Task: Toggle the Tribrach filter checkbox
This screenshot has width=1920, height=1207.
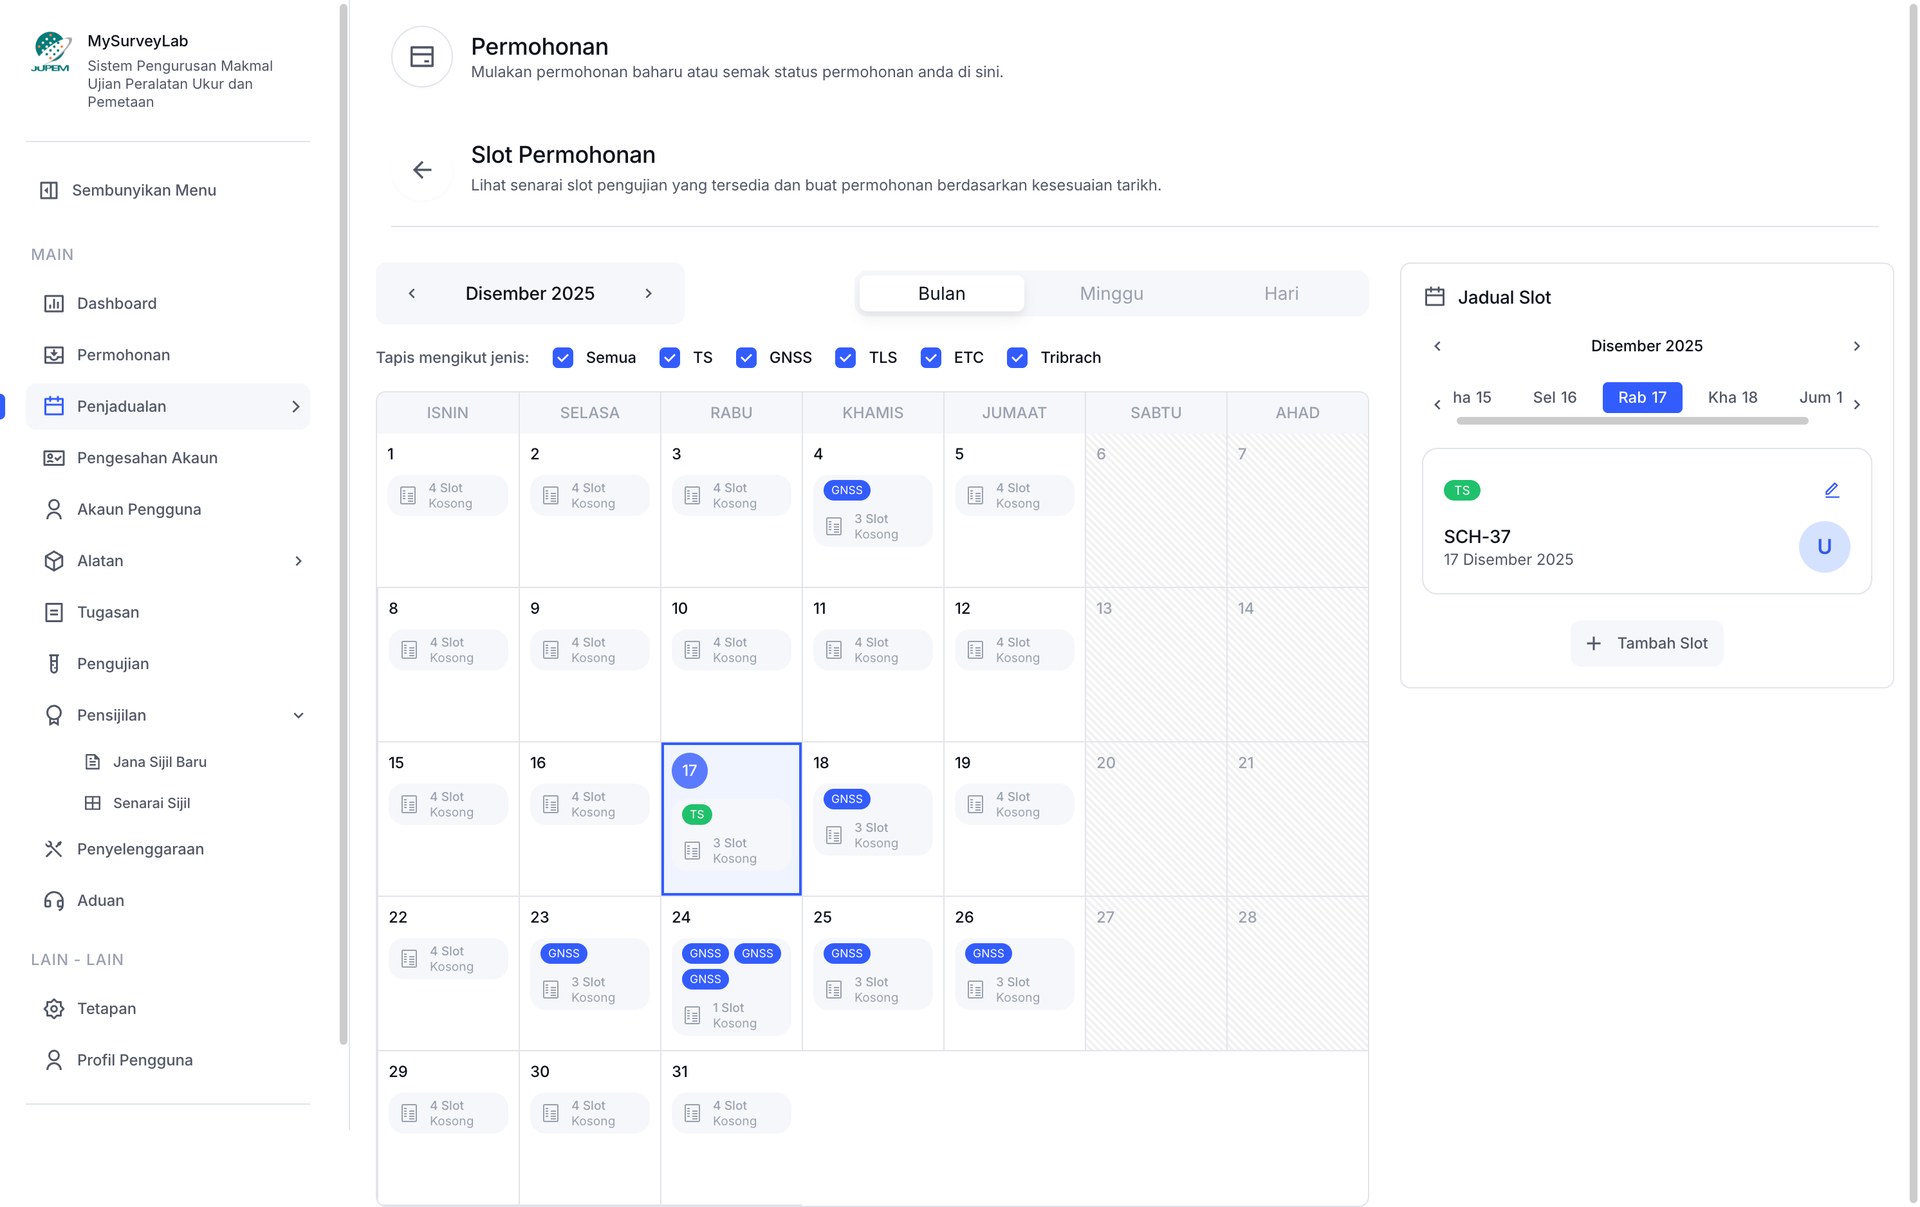Action: [1017, 358]
